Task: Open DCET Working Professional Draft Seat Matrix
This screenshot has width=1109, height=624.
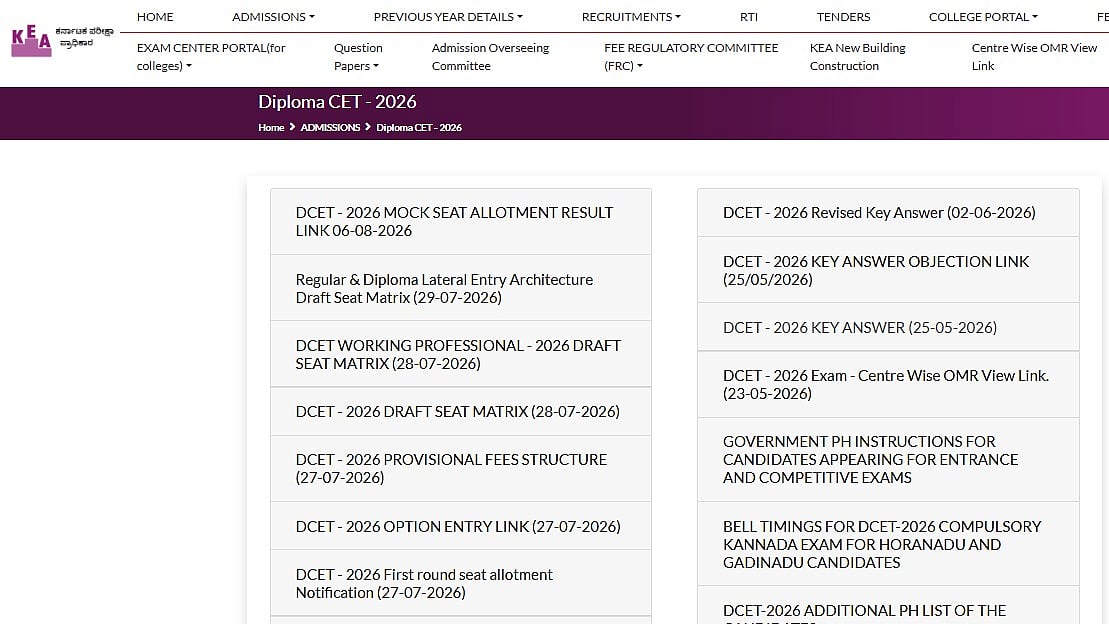Action: (460, 354)
